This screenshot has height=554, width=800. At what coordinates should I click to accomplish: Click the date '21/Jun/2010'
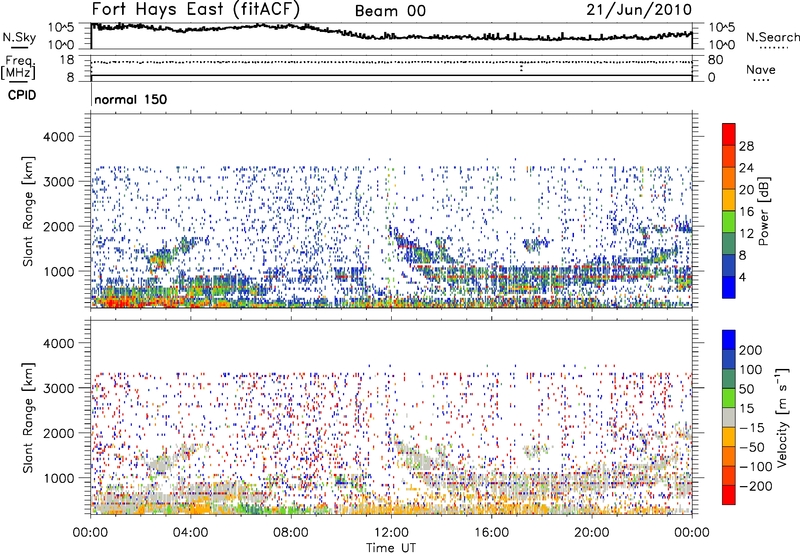[639, 10]
